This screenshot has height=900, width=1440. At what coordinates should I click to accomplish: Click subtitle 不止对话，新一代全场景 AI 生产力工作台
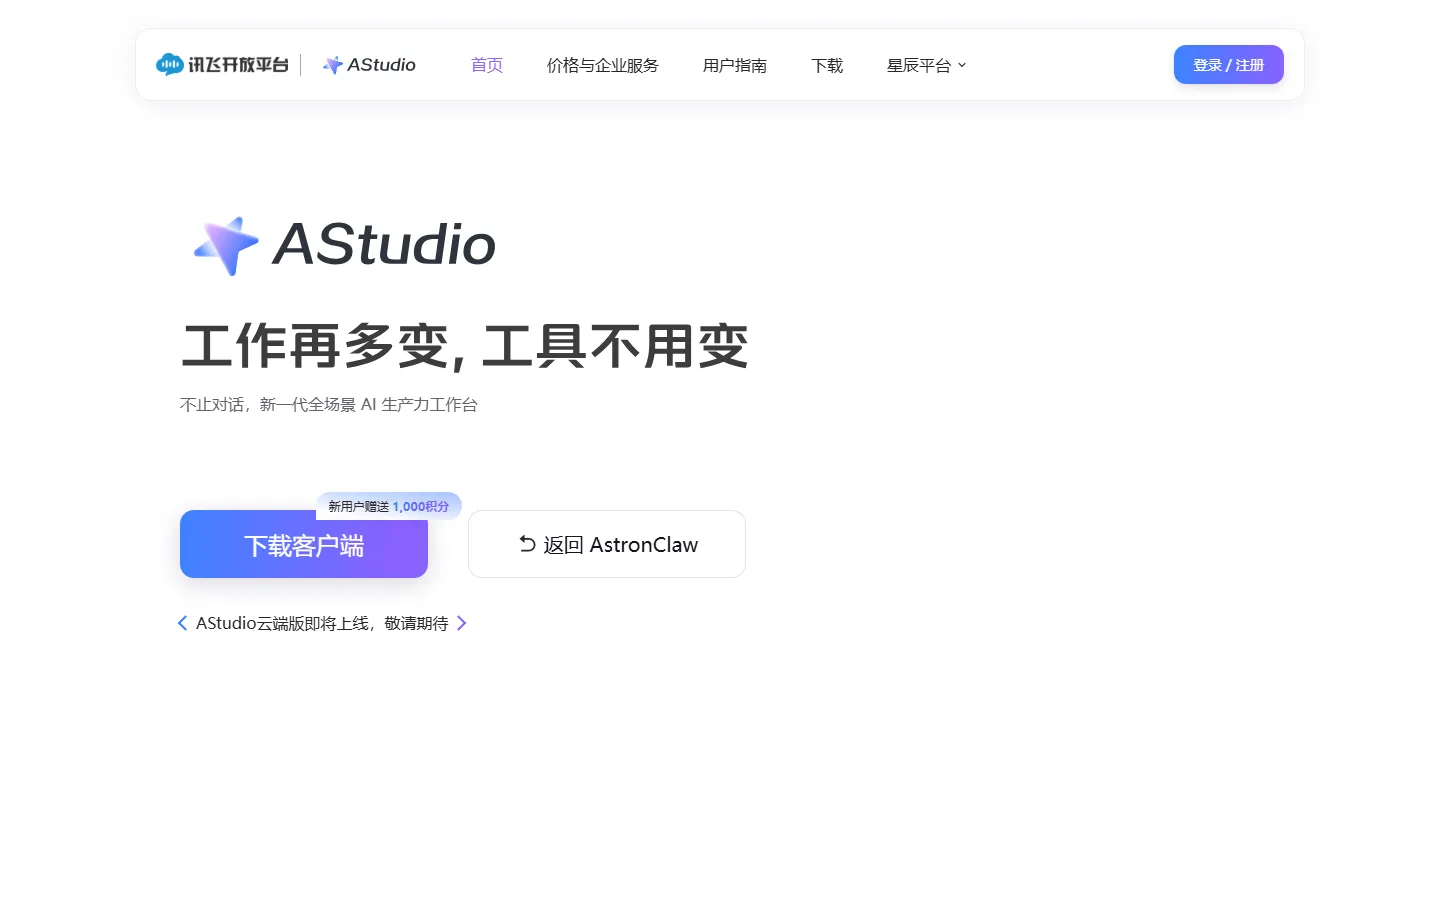click(x=329, y=404)
